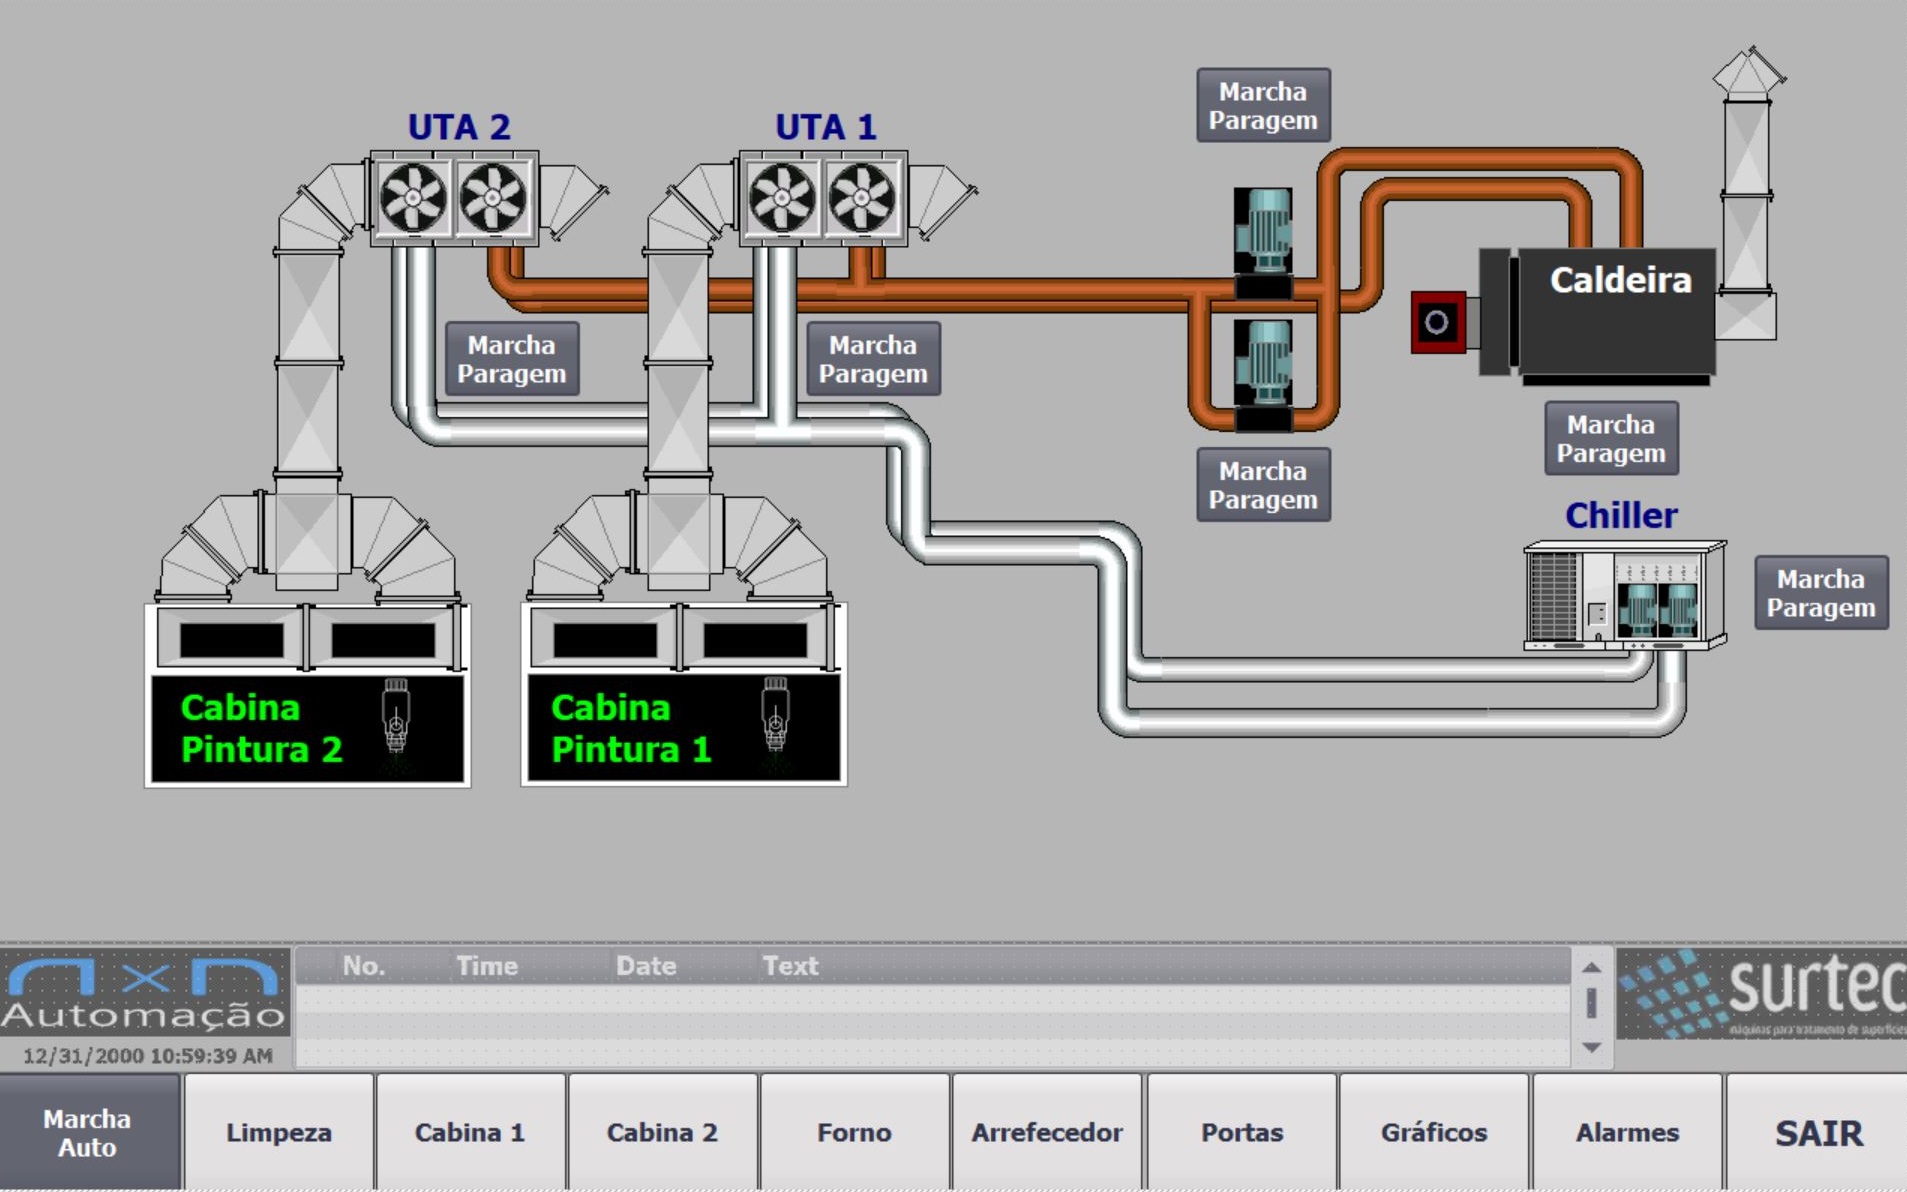The height and width of the screenshot is (1192, 1907).
Task: Switch to the Forno screen
Action: pyautogui.click(x=854, y=1132)
